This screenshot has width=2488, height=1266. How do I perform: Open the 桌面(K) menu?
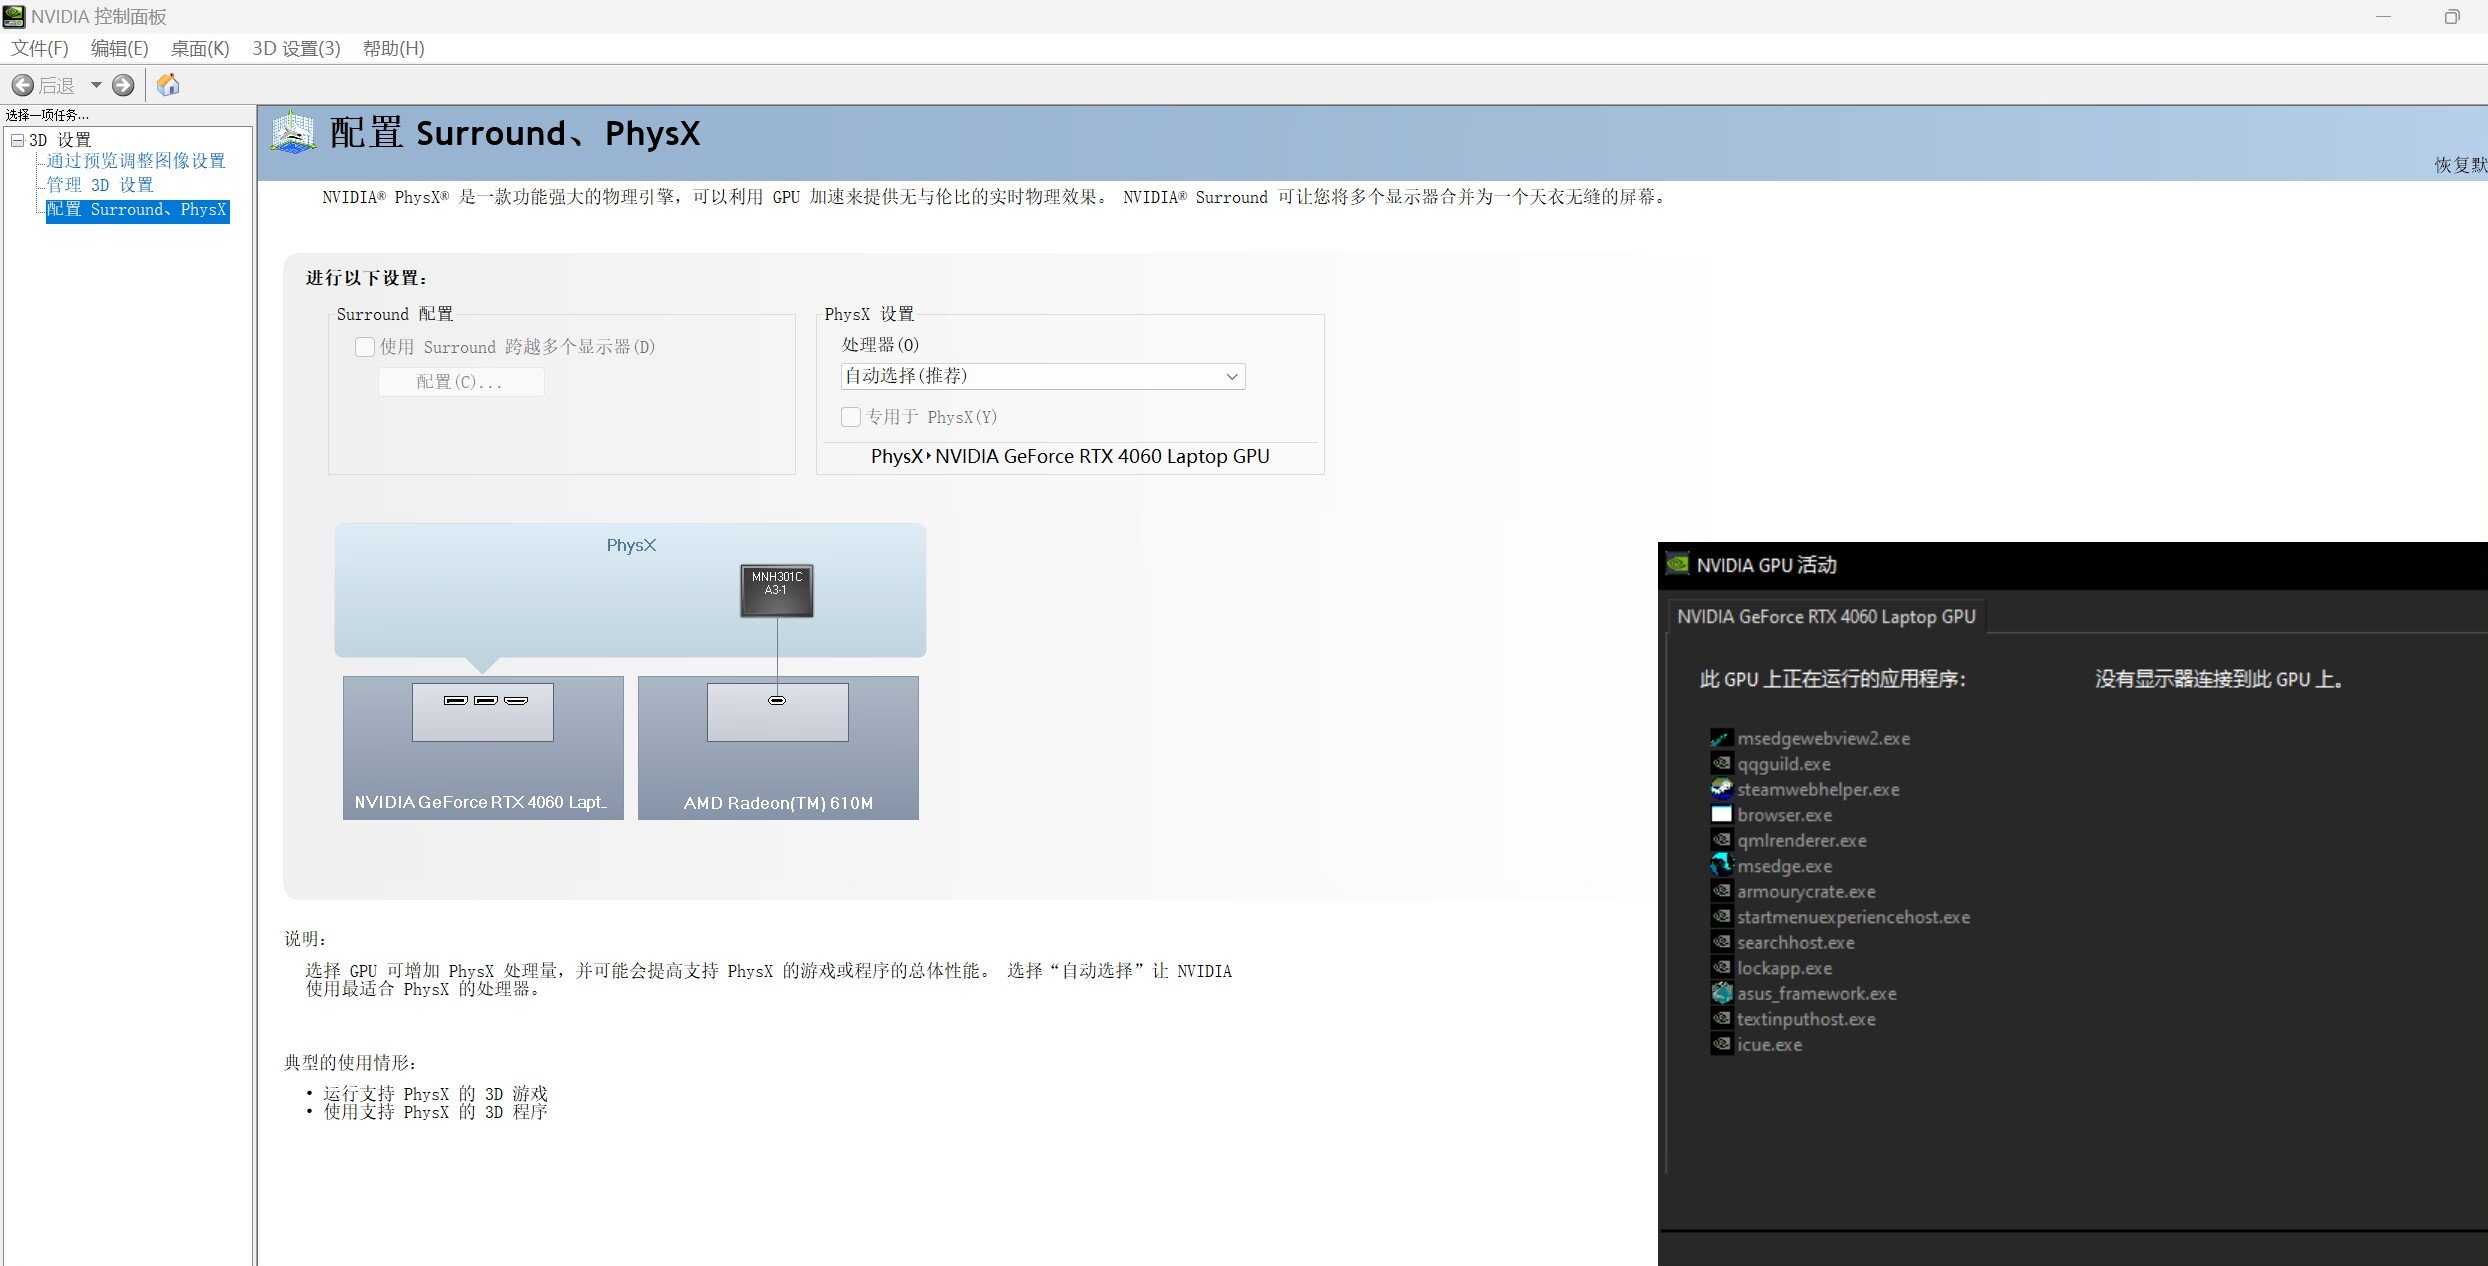(x=200, y=48)
